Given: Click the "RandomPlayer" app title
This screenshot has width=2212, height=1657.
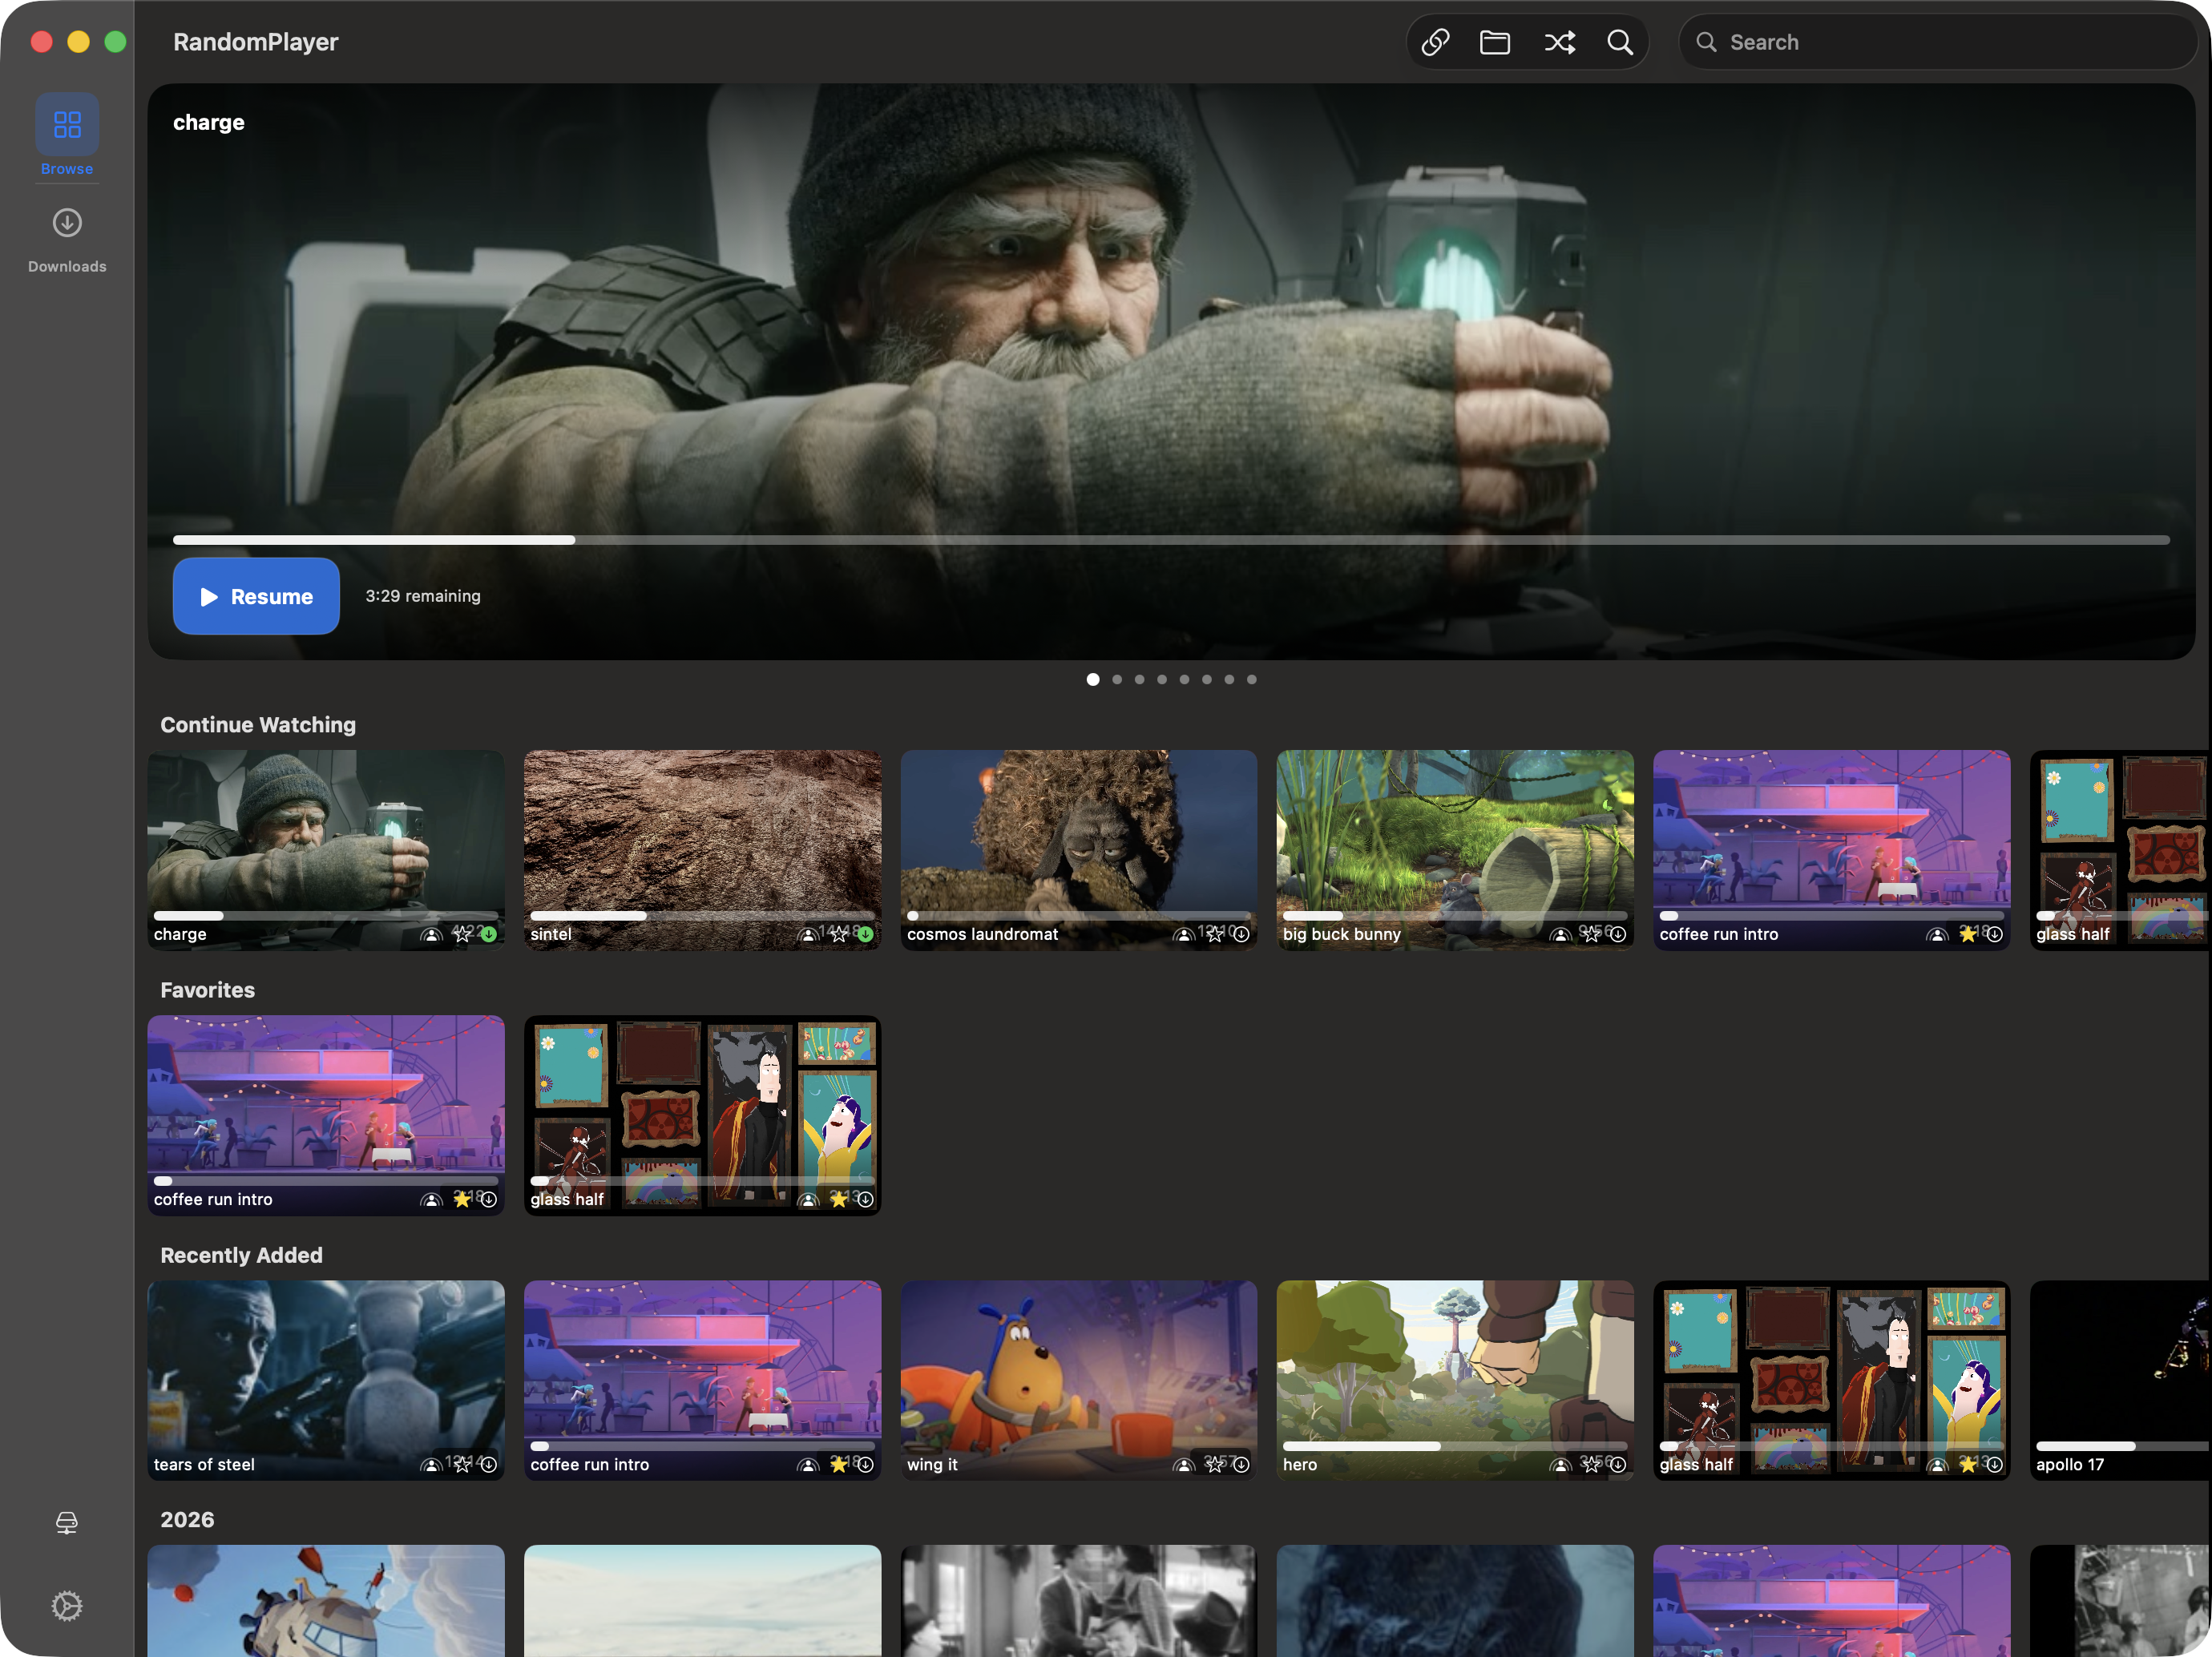Looking at the screenshot, I should [x=256, y=42].
